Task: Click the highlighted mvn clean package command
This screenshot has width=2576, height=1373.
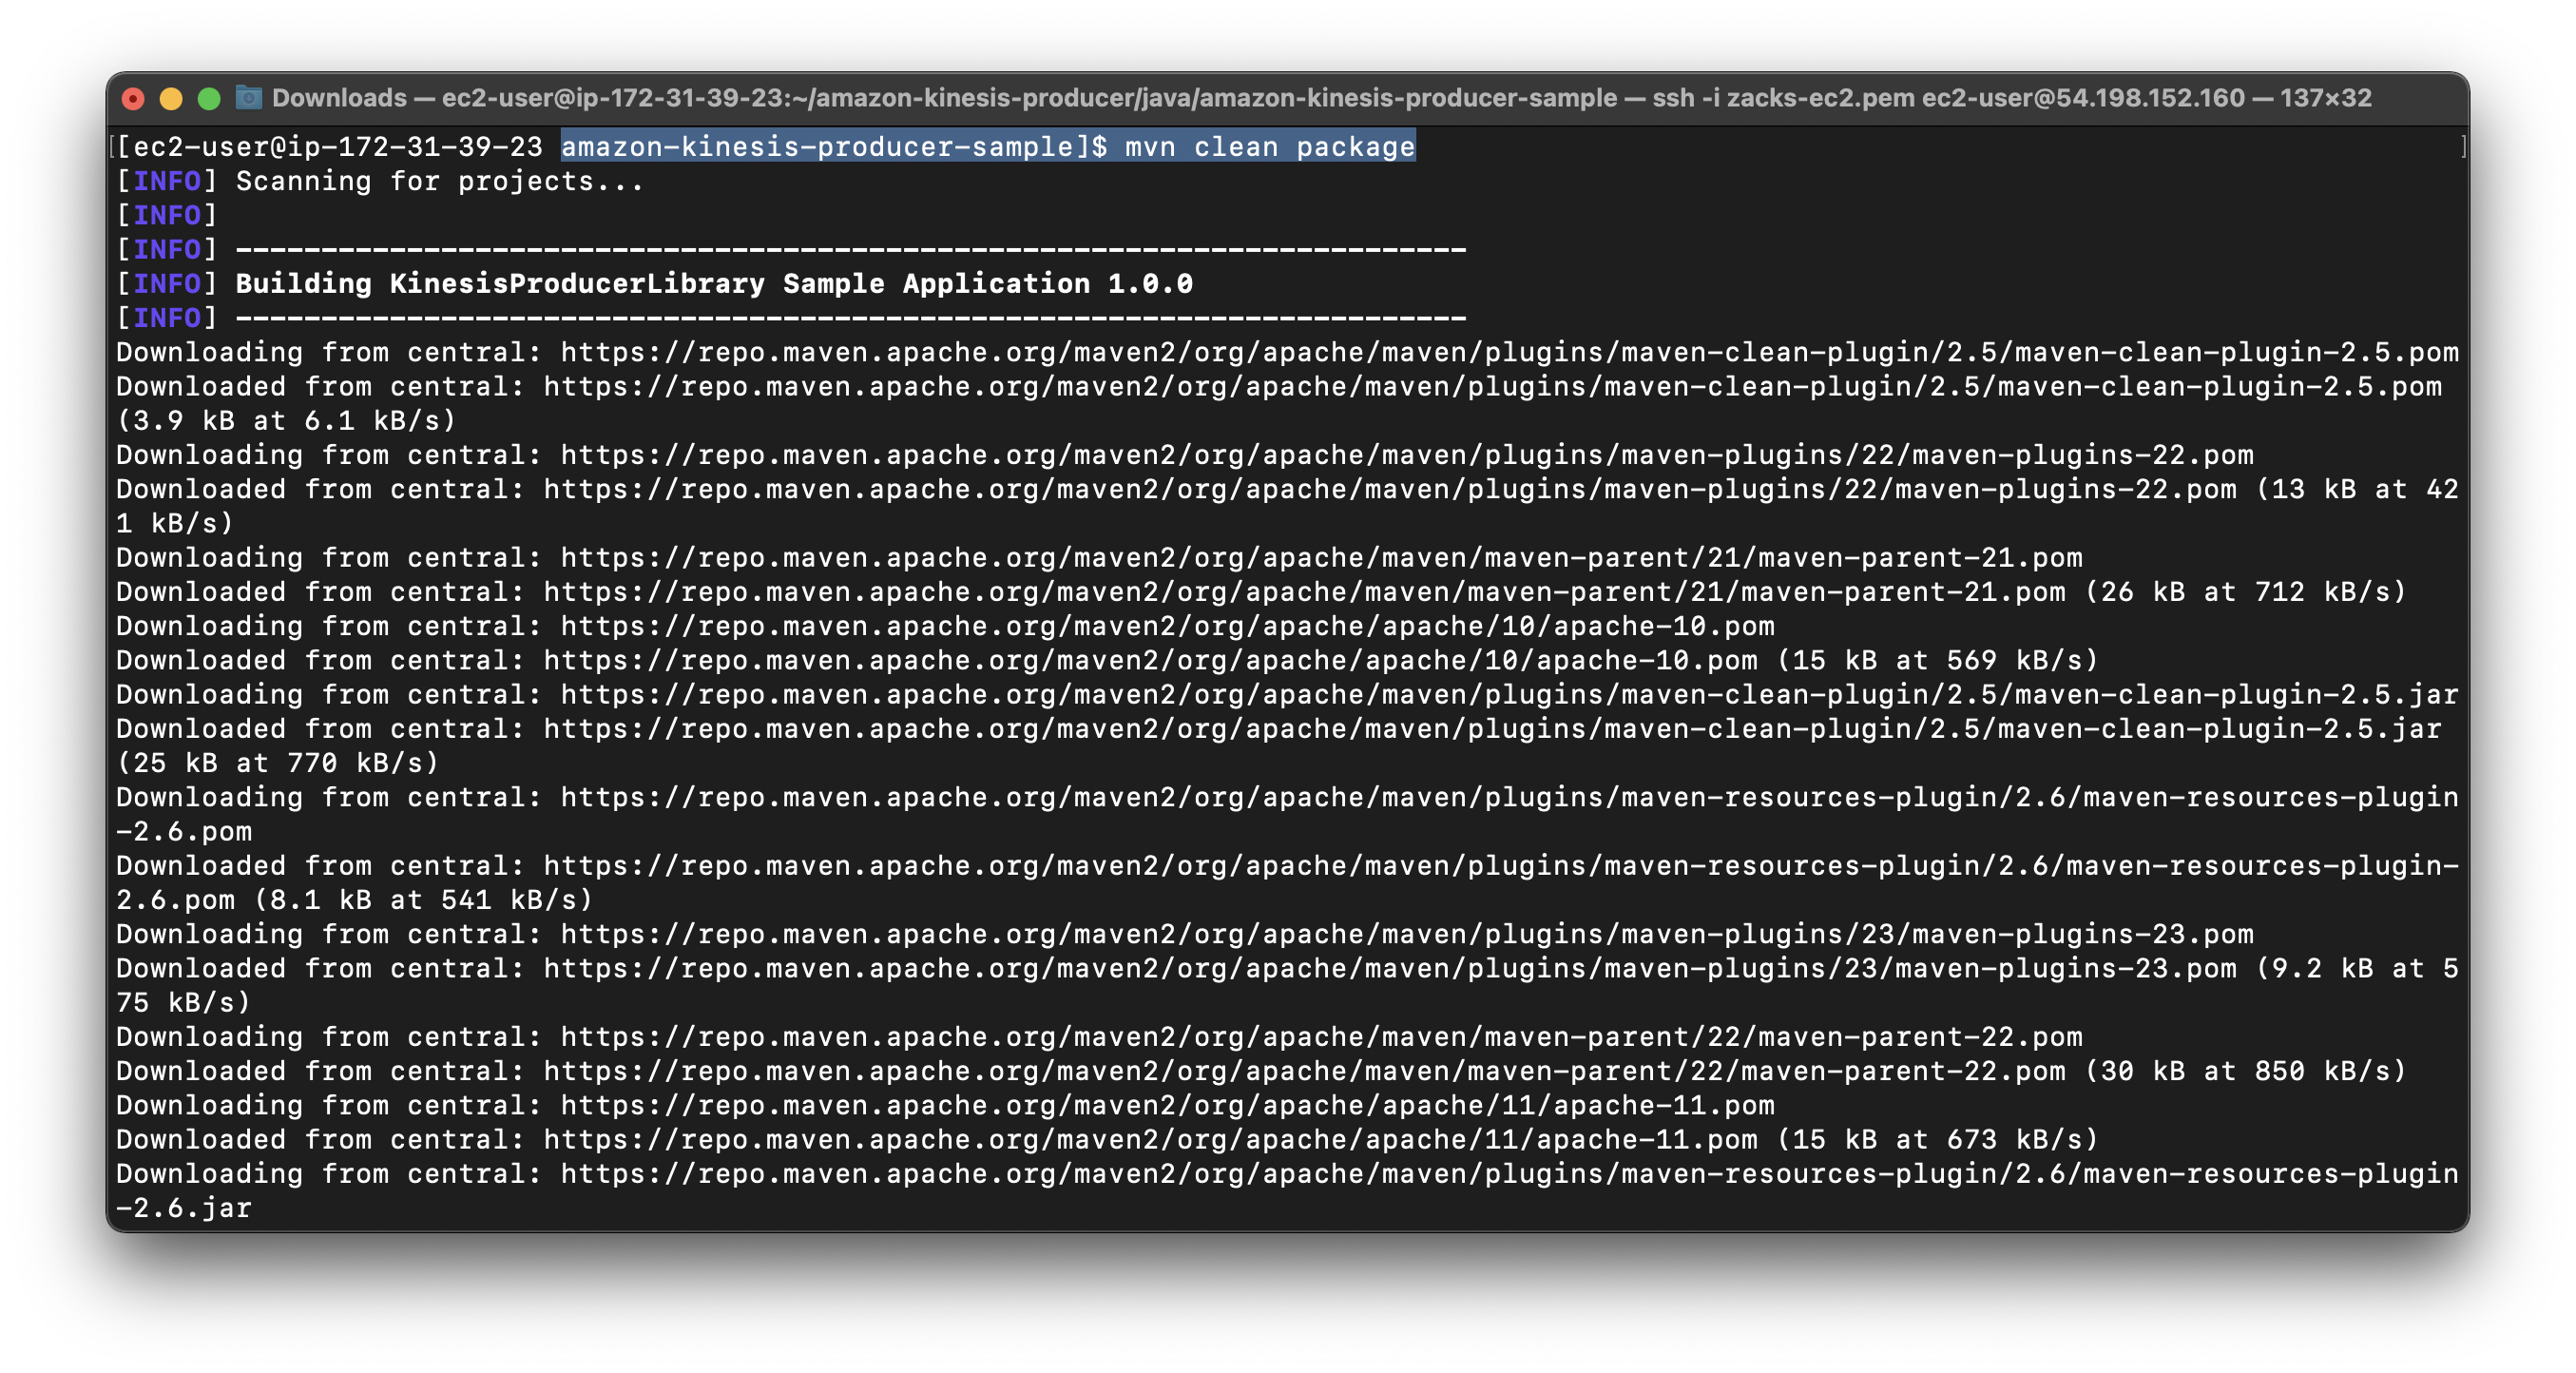Action: 1268,147
